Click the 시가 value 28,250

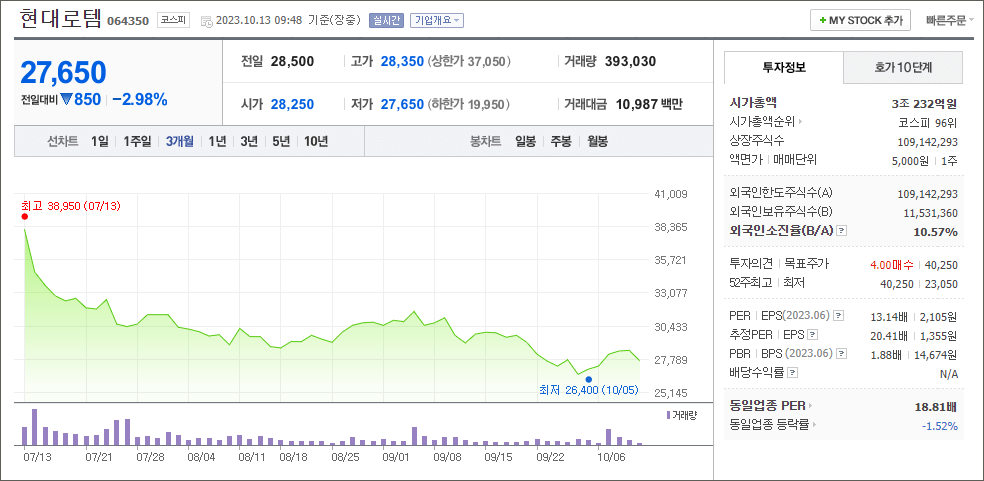292,105
